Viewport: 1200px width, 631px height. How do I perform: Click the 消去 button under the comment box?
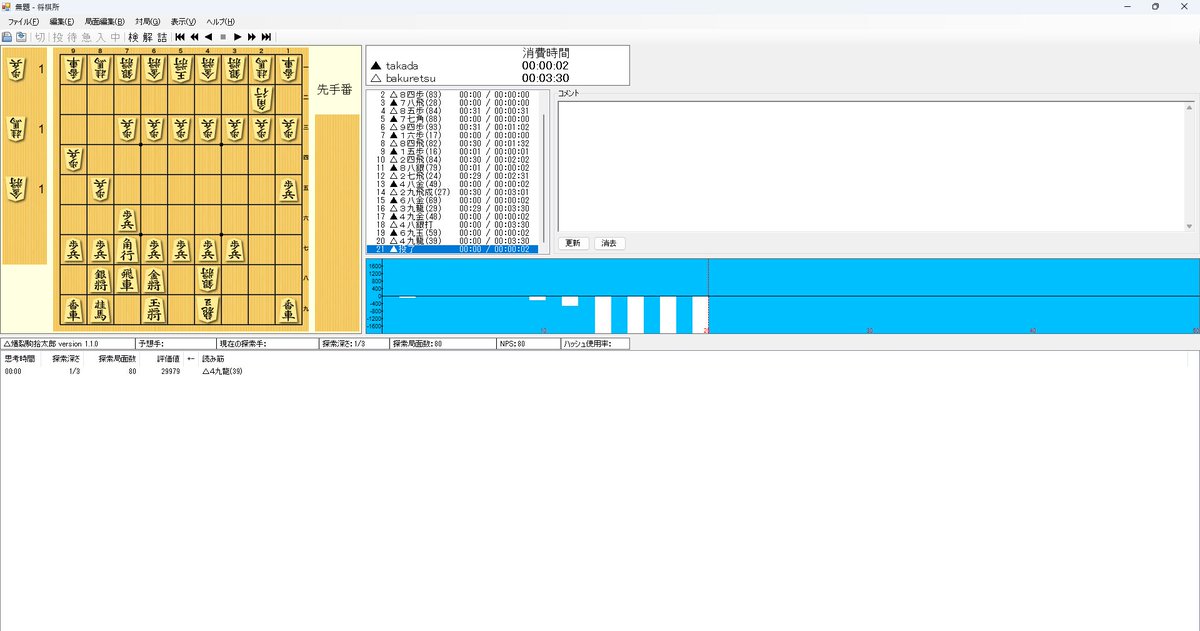pos(609,243)
